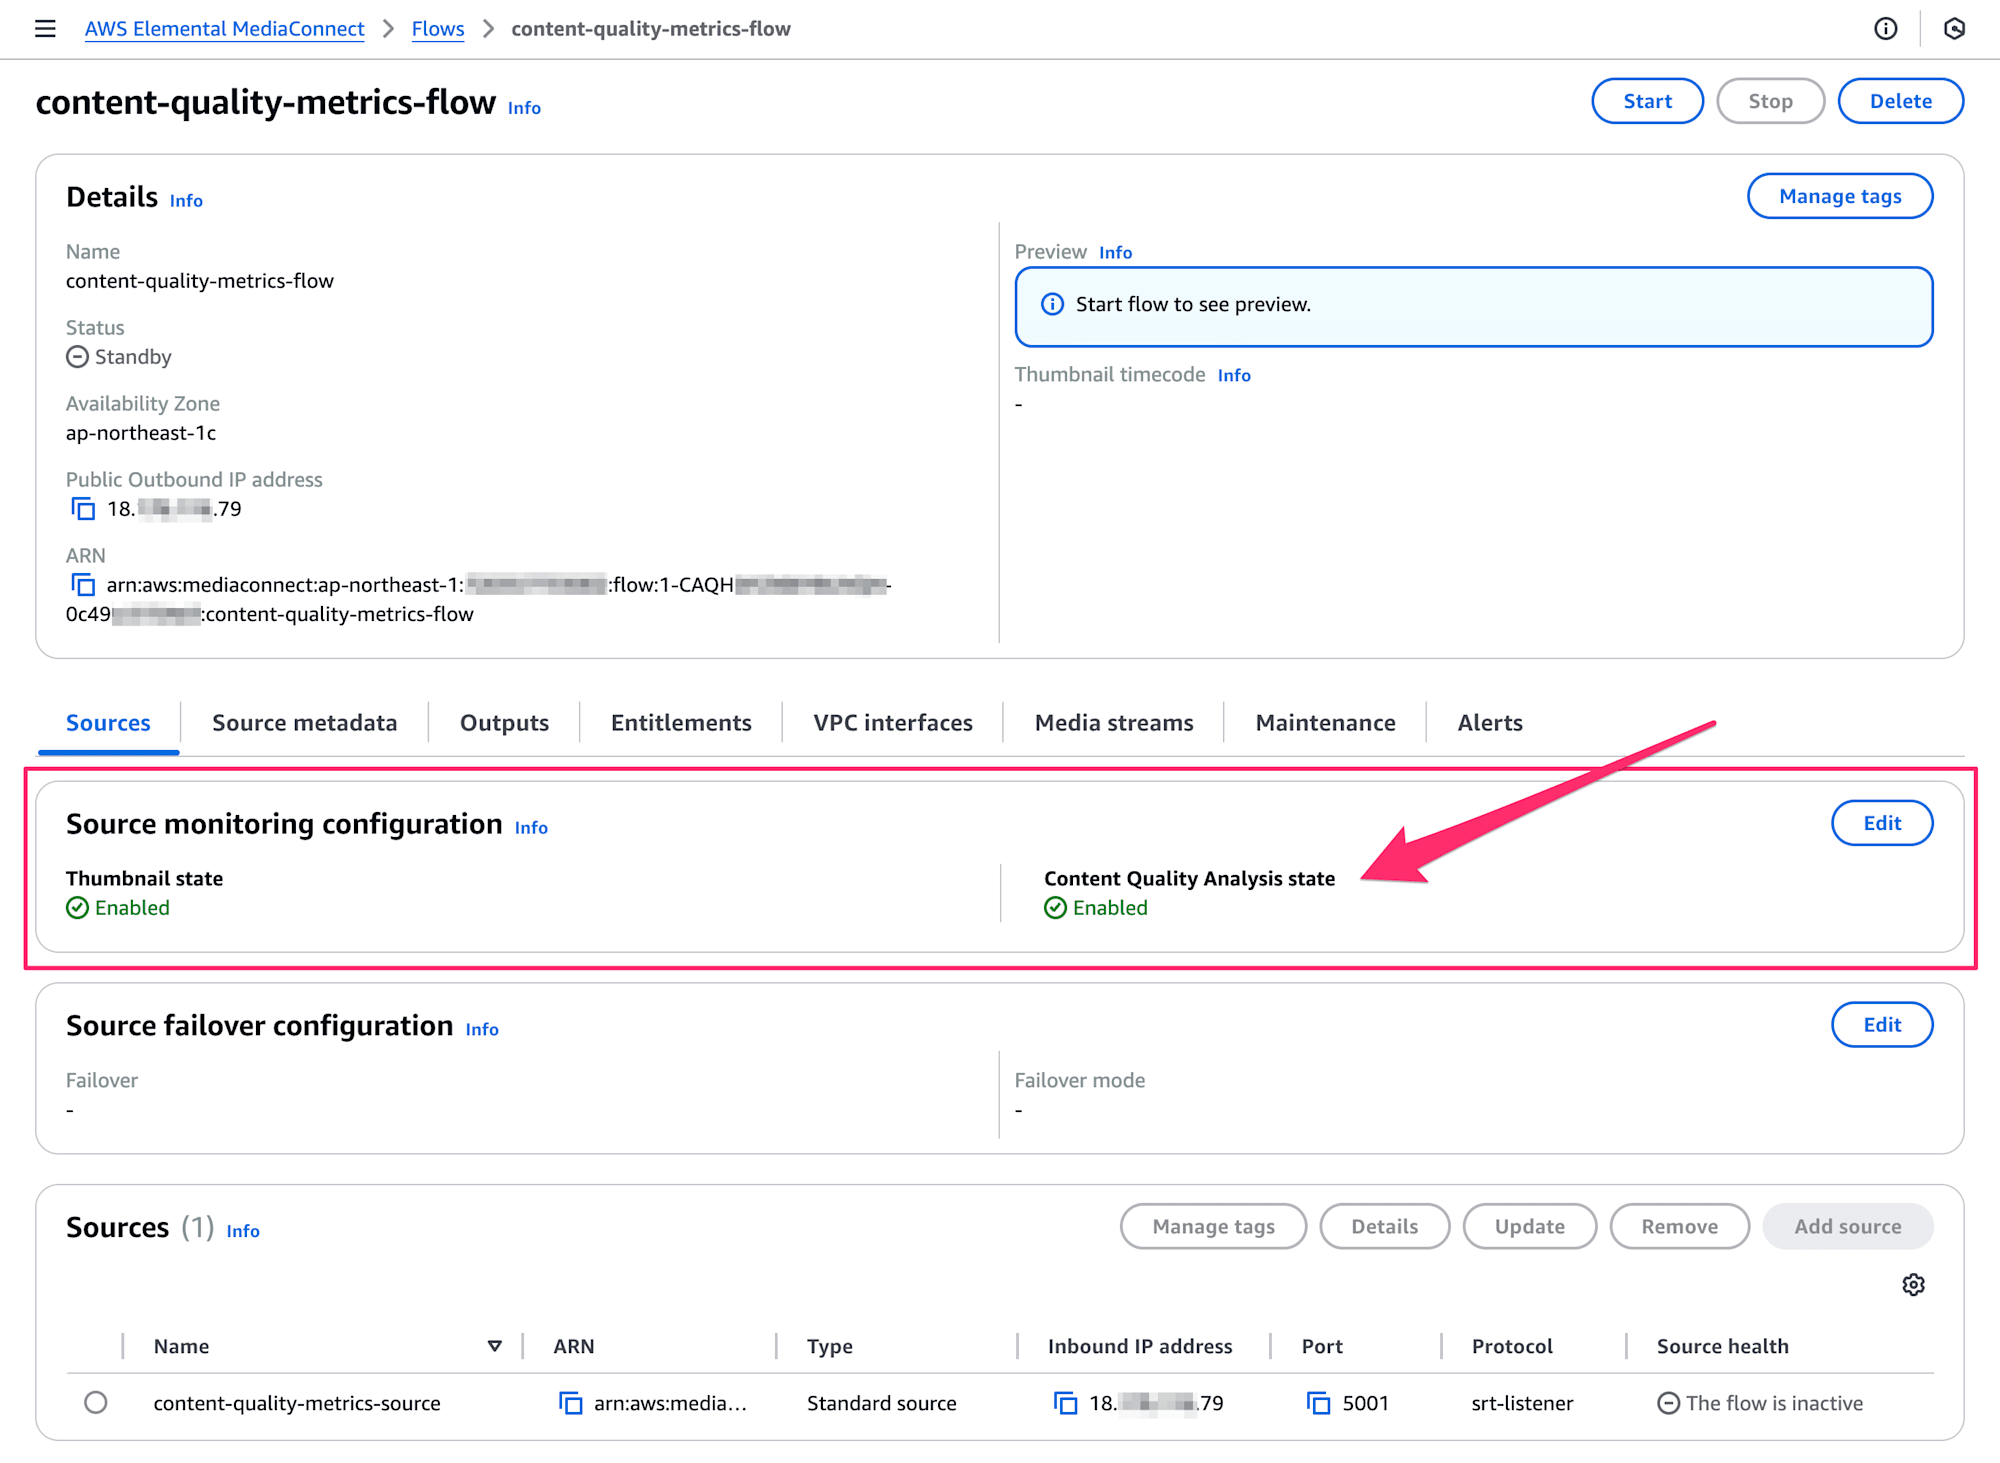2000x1463 pixels.
Task: Open Info link next to flow title
Action: point(524,108)
